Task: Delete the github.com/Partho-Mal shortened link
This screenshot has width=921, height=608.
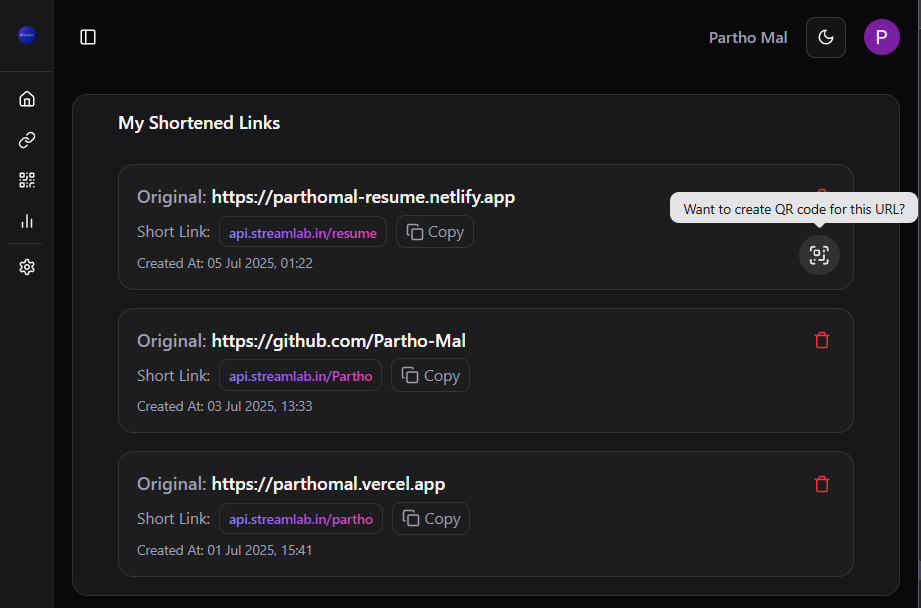Action: (x=822, y=340)
